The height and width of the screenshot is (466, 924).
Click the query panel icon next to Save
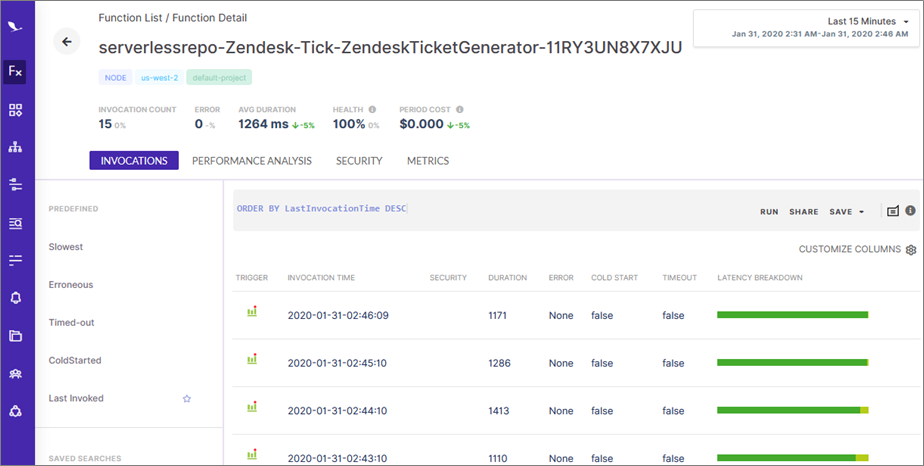tap(893, 211)
